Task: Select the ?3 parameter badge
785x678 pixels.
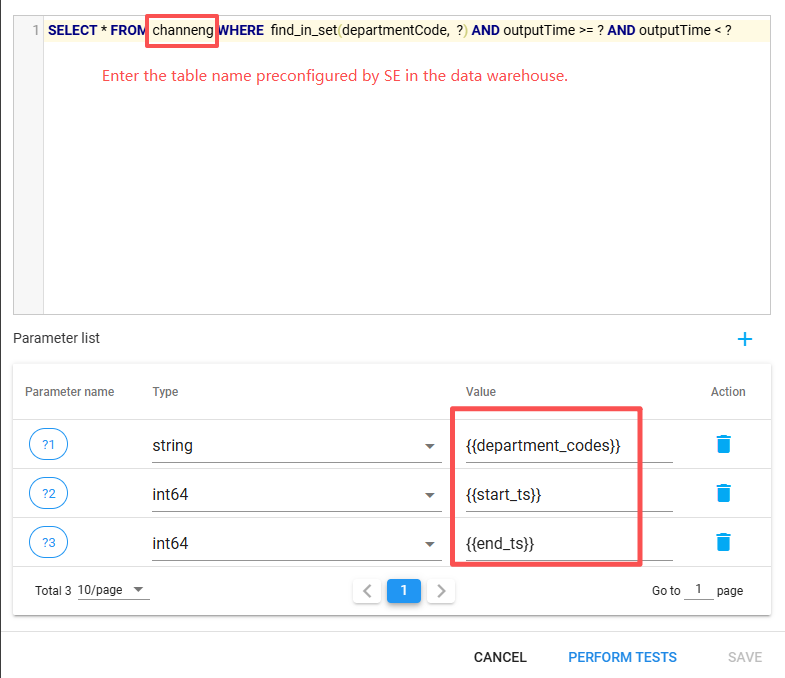Action: pyautogui.click(x=48, y=543)
